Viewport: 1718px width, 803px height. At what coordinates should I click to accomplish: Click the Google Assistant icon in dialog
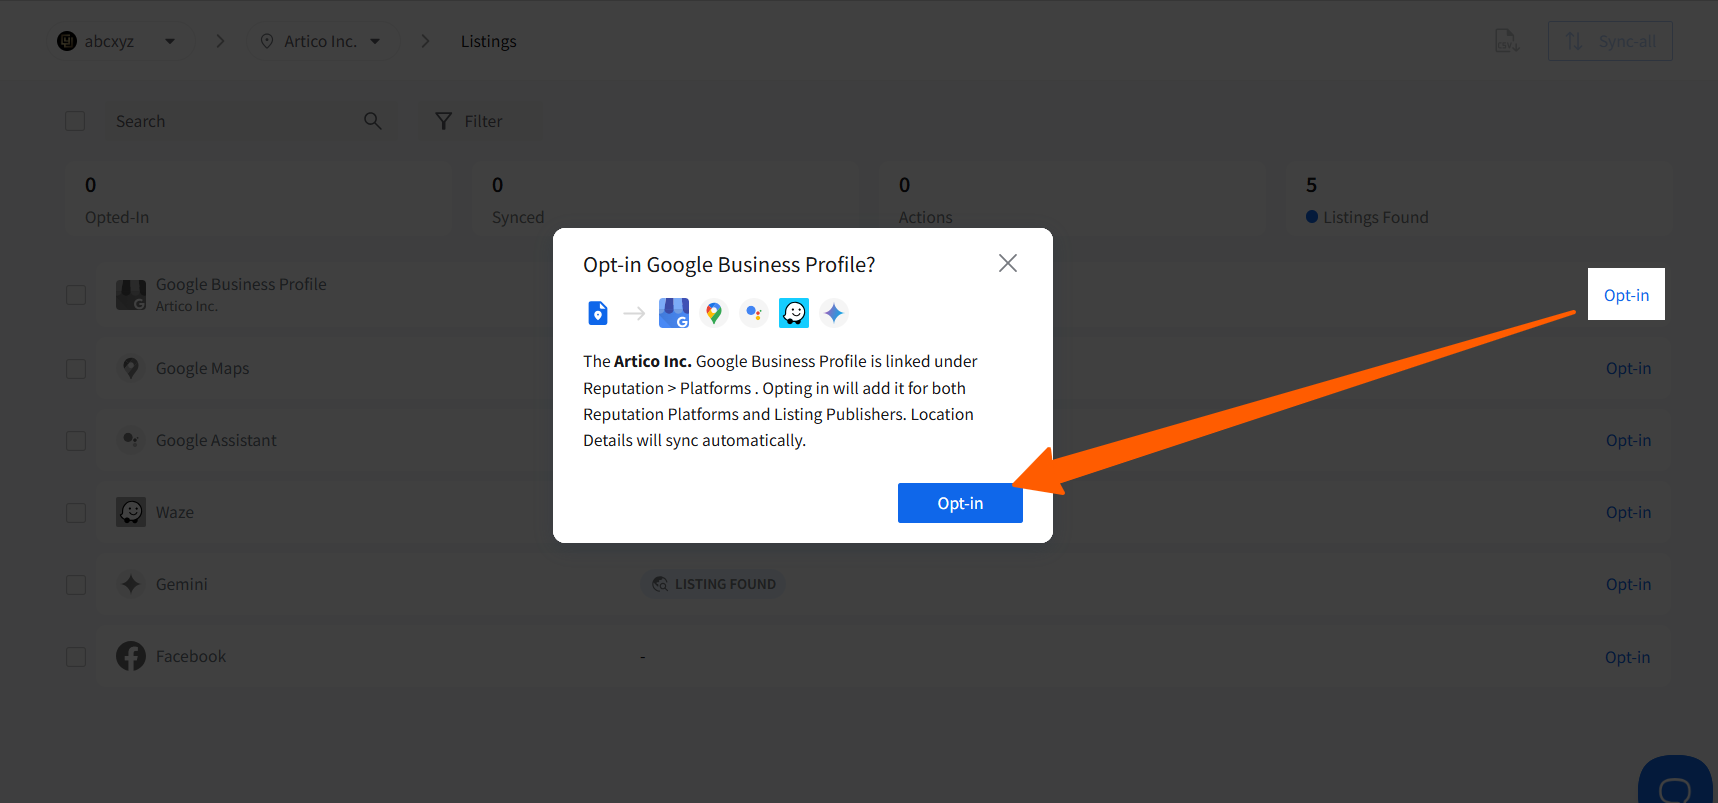[754, 313]
